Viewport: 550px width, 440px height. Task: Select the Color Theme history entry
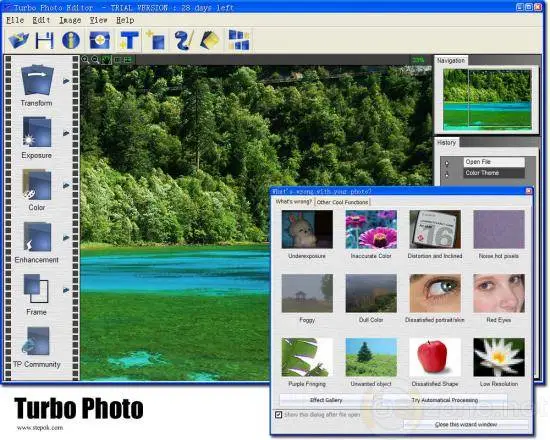click(494, 173)
